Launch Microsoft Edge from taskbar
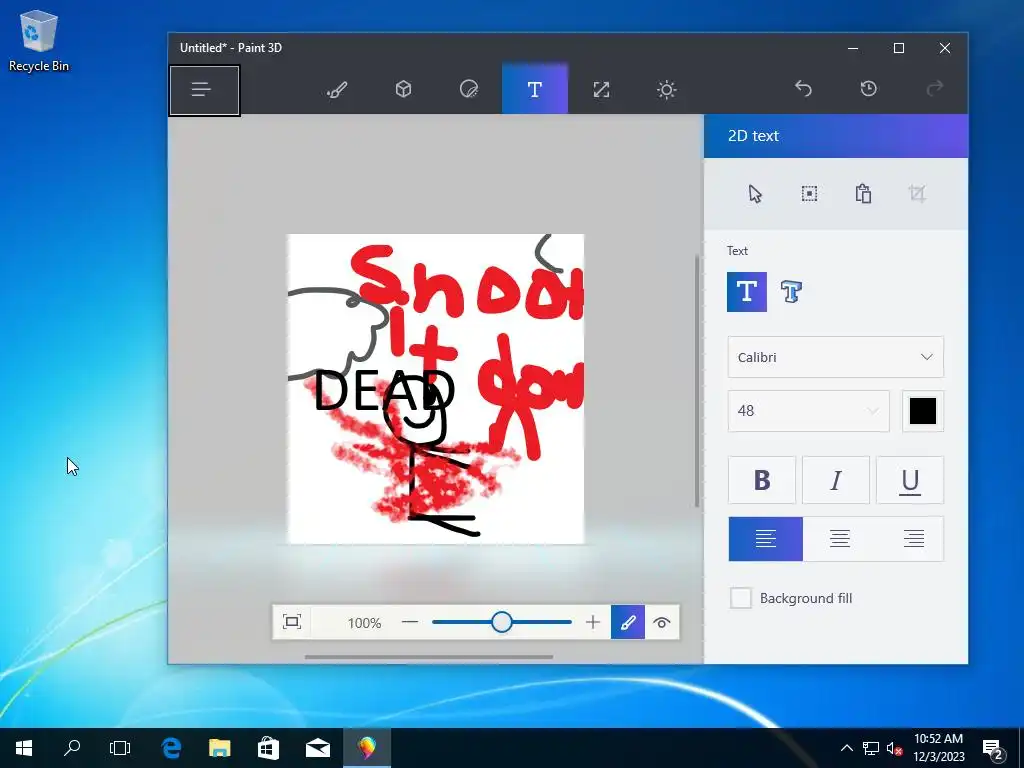1024x768 pixels. 171,748
